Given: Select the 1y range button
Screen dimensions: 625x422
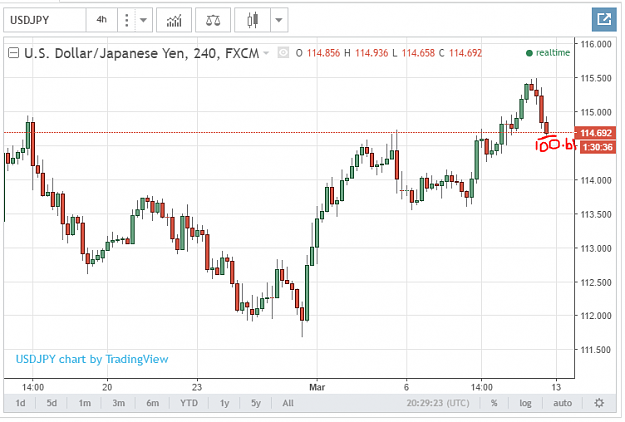Looking at the screenshot, I should pos(225,403).
